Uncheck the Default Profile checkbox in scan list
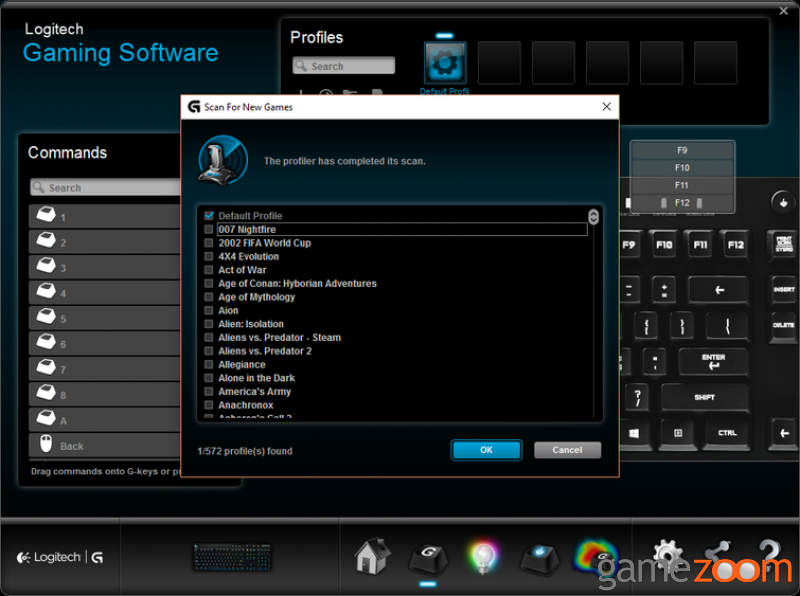800x596 pixels. coord(209,216)
